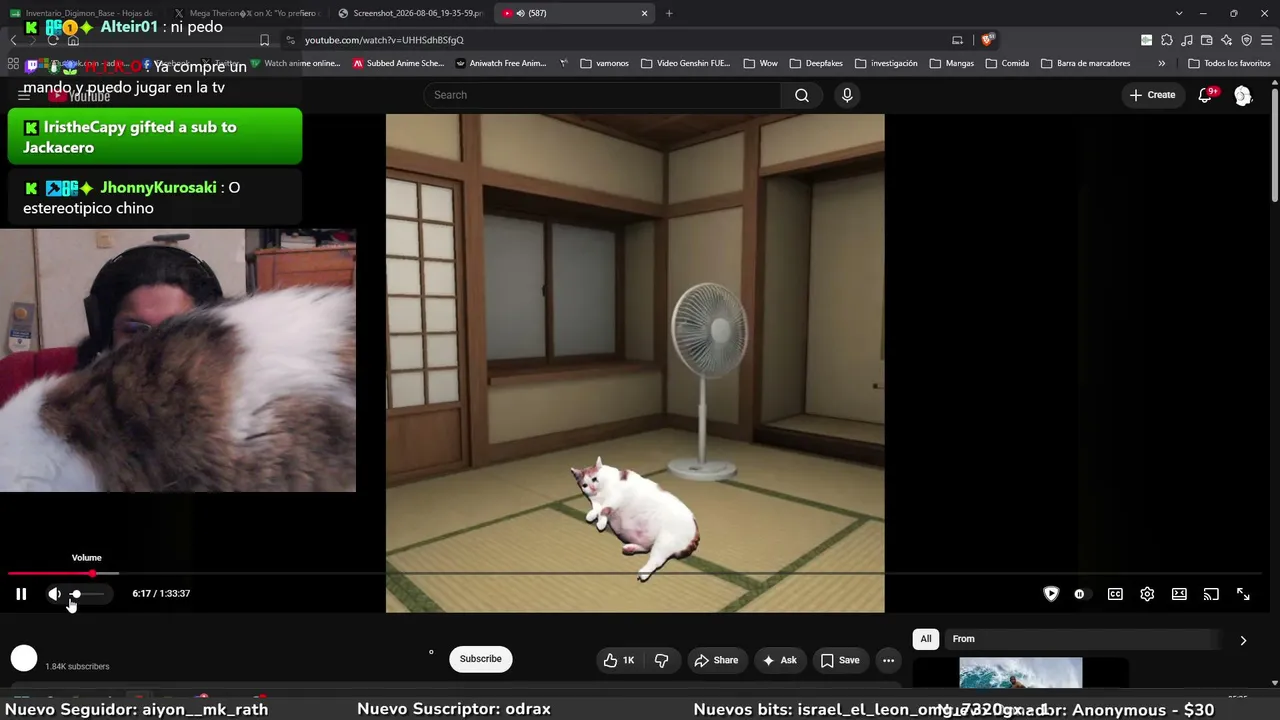Save the video to a playlist
Viewport: 1280px width, 720px height.
[x=840, y=660]
